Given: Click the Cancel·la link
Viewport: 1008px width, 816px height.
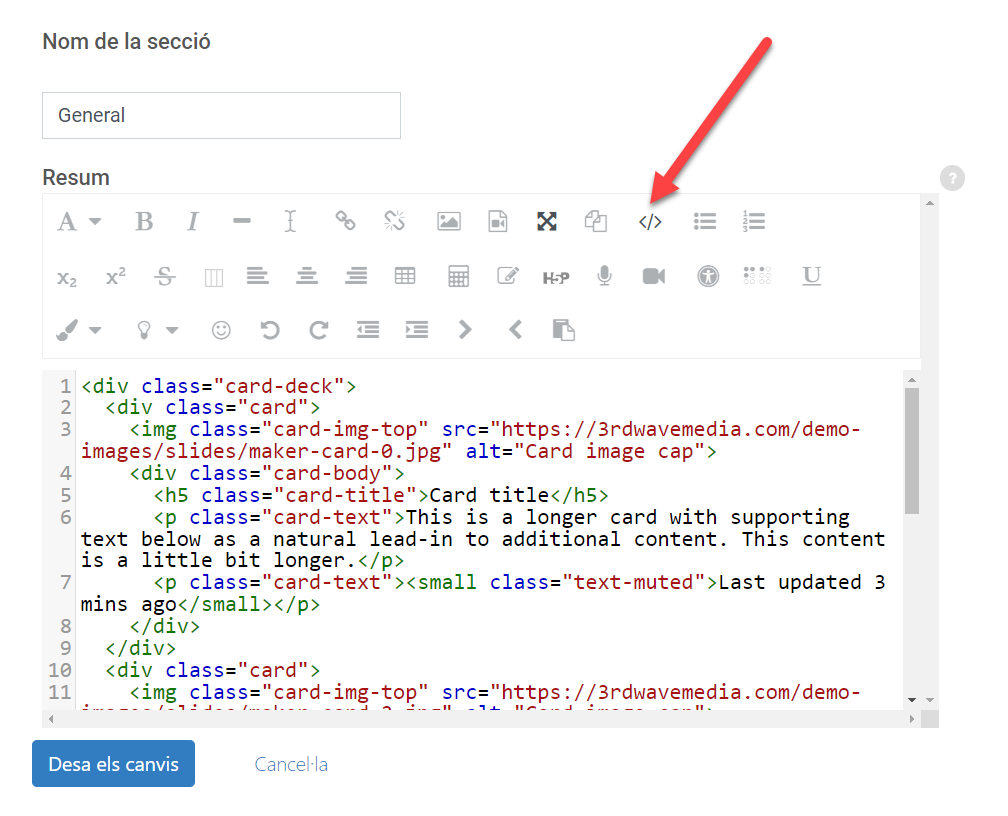Looking at the screenshot, I should point(291,765).
